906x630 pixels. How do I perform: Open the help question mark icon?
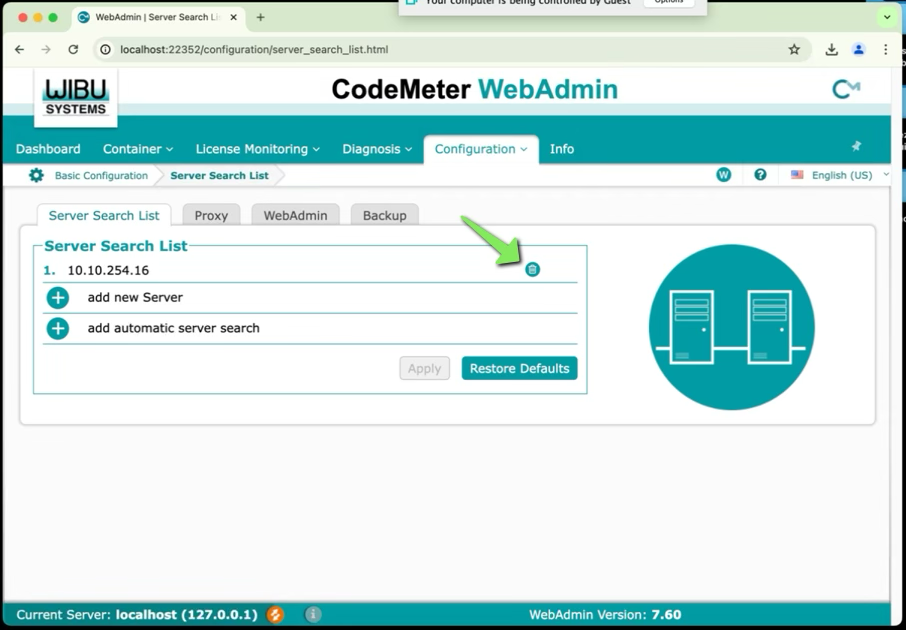(760, 175)
